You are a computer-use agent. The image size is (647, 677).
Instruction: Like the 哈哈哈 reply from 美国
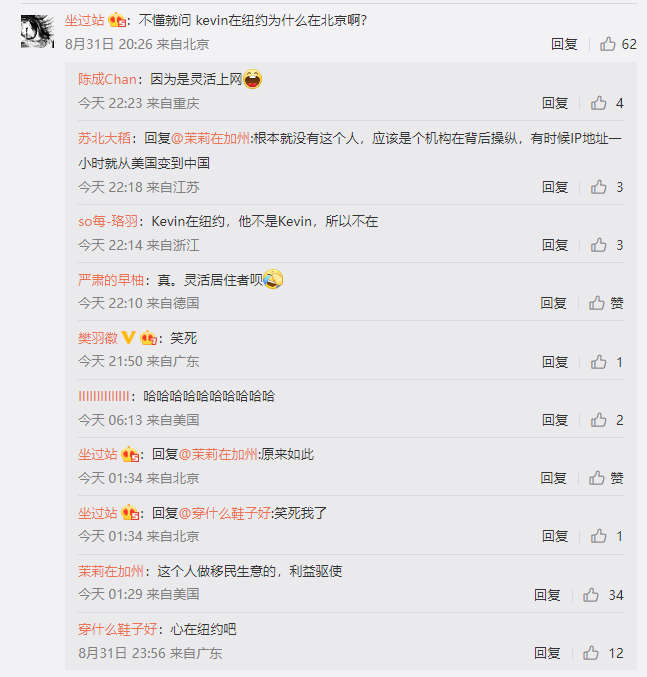tap(598, 420)
